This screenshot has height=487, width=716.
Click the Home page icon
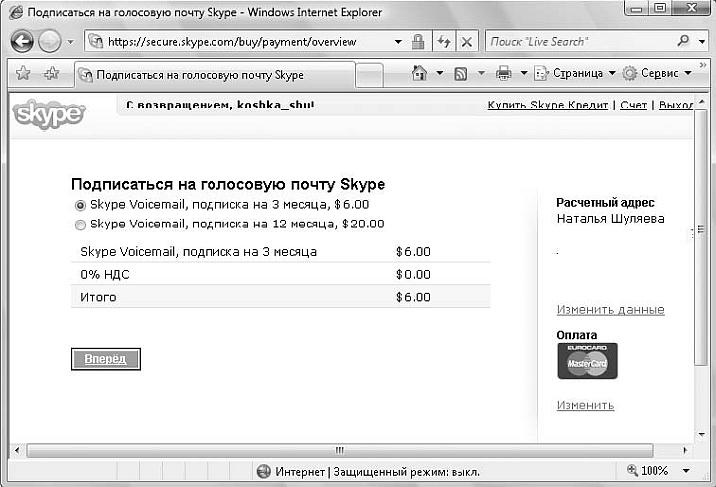pos(420,73)
